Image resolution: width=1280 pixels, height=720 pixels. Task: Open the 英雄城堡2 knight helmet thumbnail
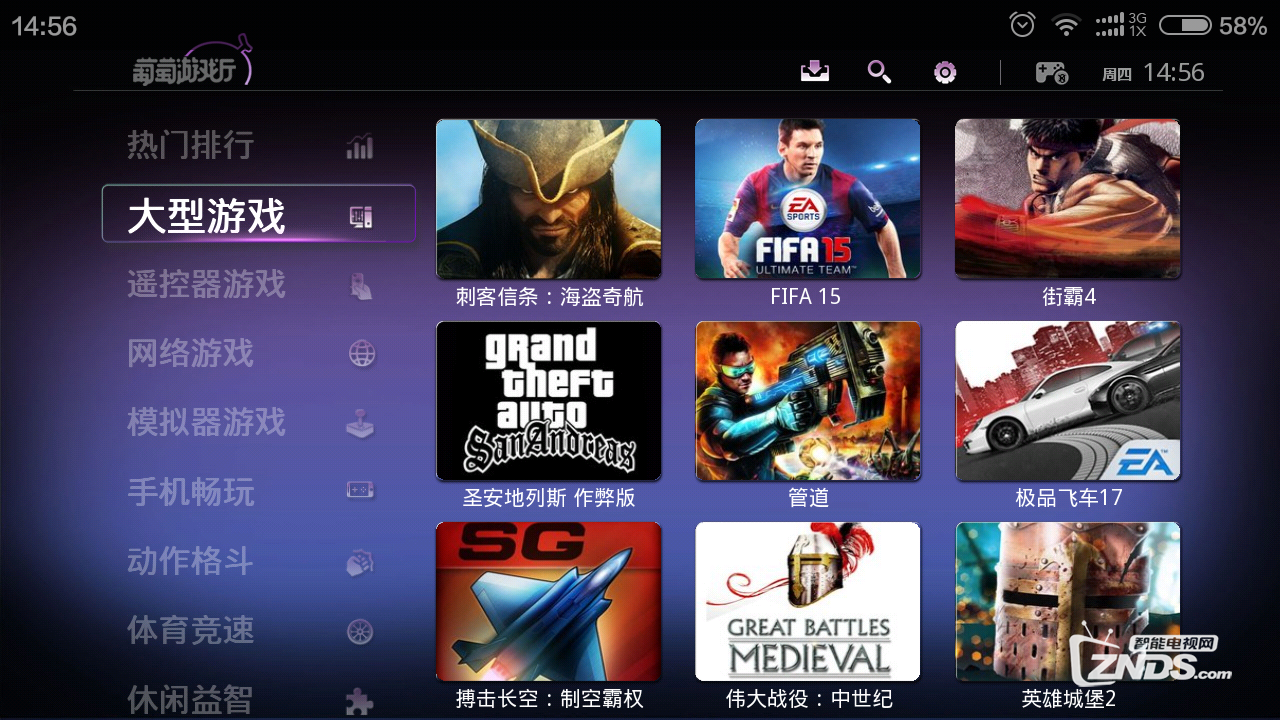(x=1068, y=602)
